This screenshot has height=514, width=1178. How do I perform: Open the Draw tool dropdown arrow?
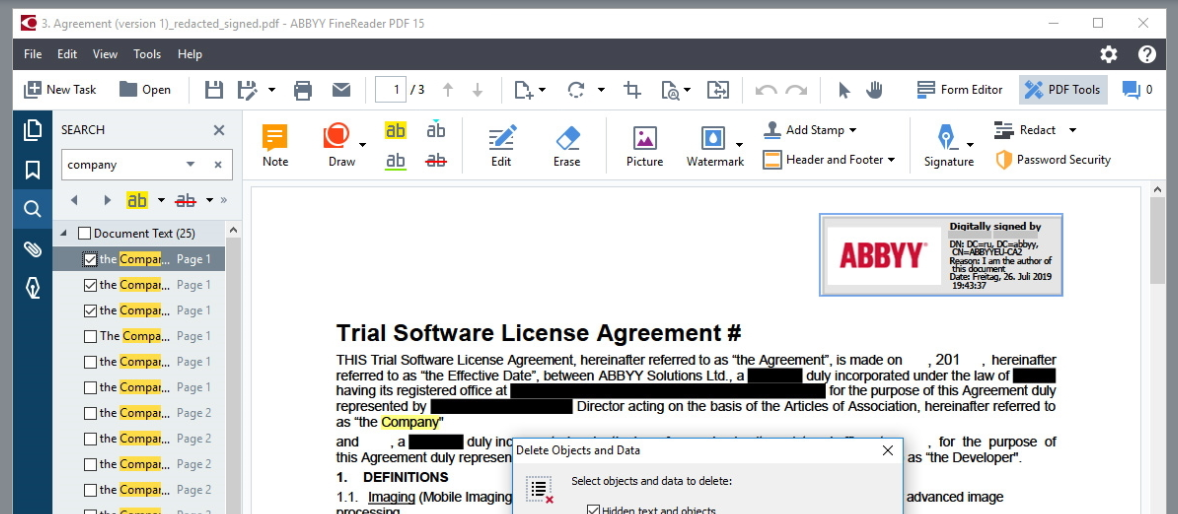363,145
